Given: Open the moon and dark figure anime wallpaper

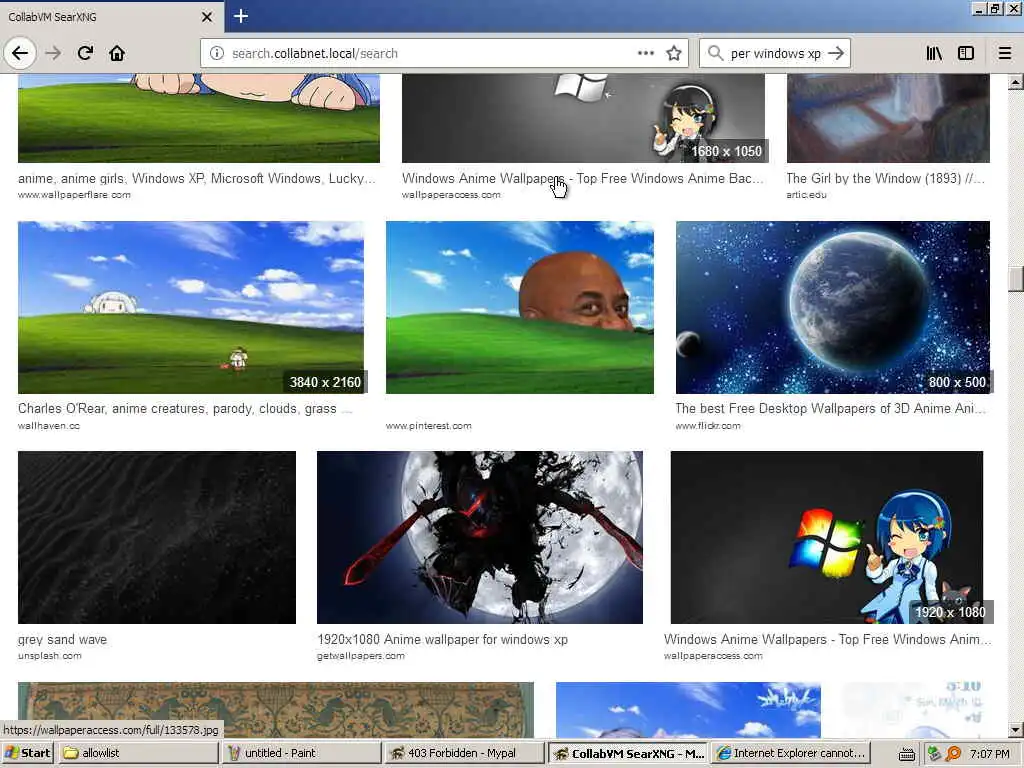Looking at the screenshot, I should point(480,537).
